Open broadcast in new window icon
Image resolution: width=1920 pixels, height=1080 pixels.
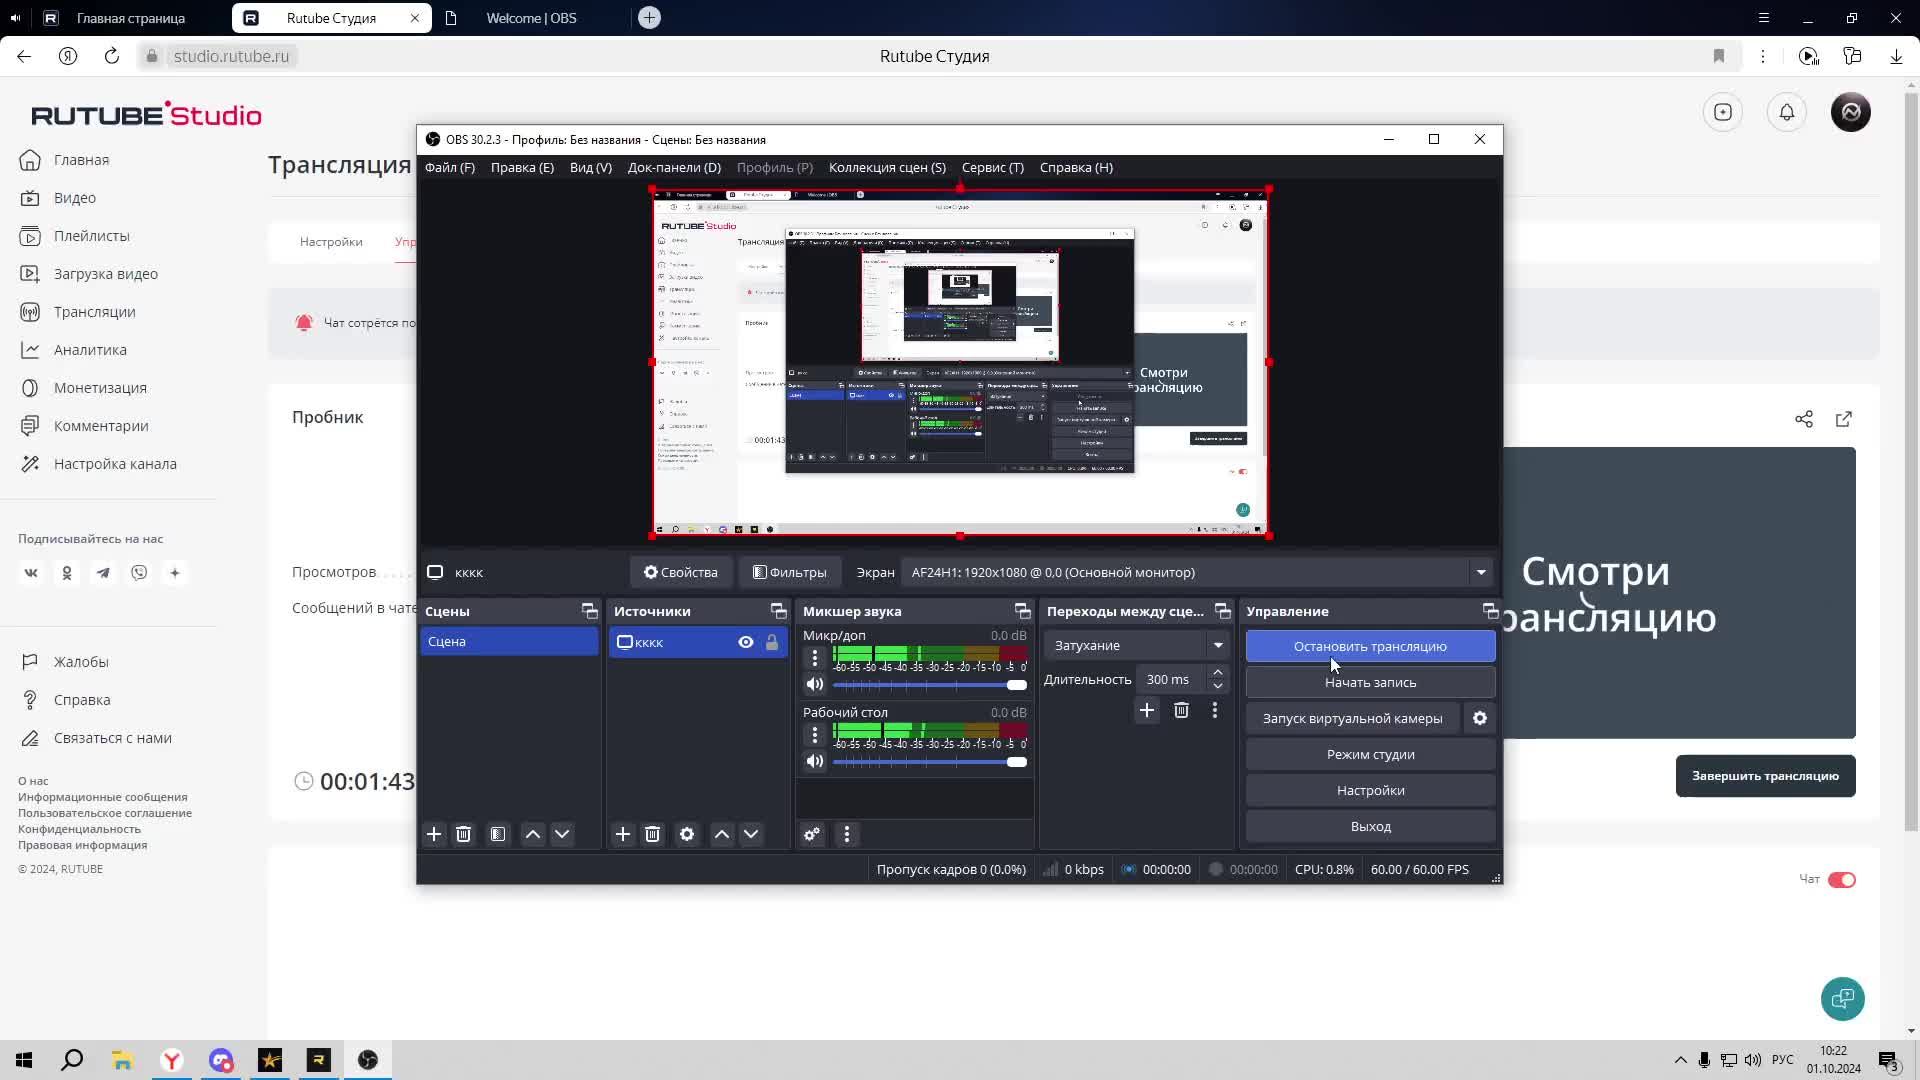1844,419
